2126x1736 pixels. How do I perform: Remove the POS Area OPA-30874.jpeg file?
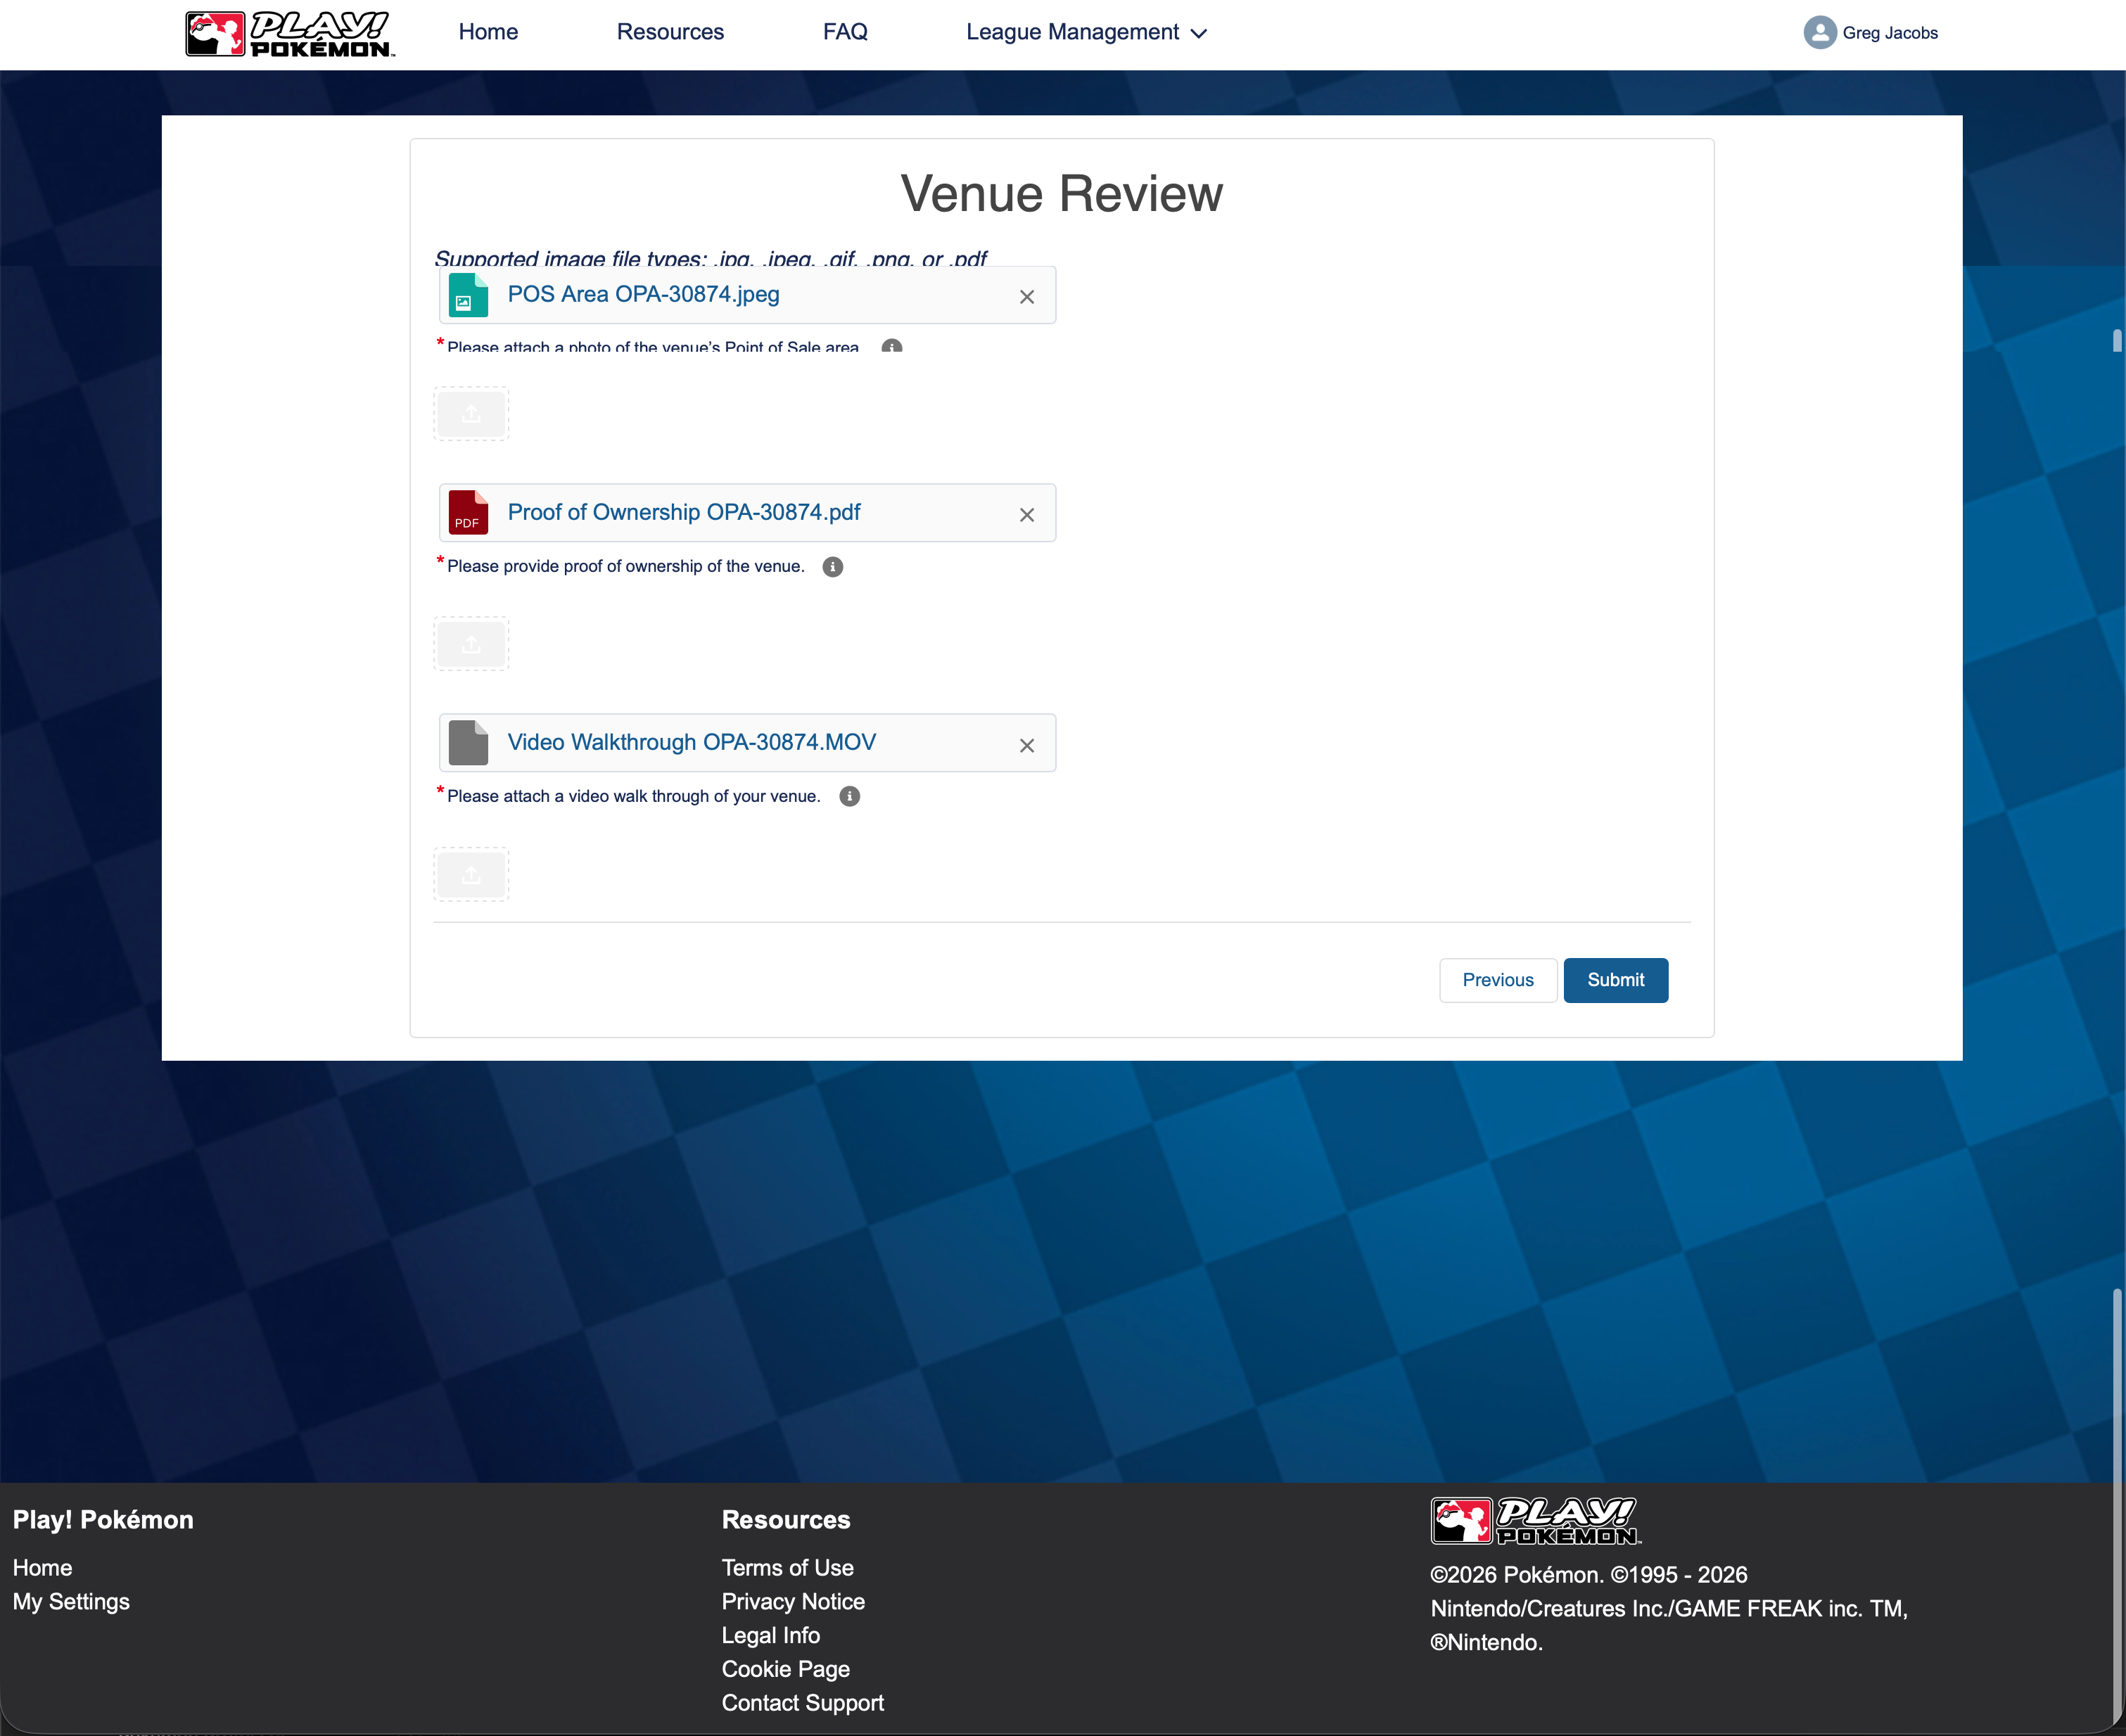click(x=1026, y=297)
